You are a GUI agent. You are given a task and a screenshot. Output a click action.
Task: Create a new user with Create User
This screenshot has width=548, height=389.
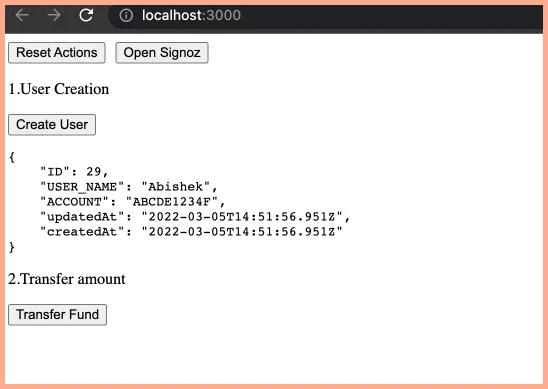tap(52, 124)
